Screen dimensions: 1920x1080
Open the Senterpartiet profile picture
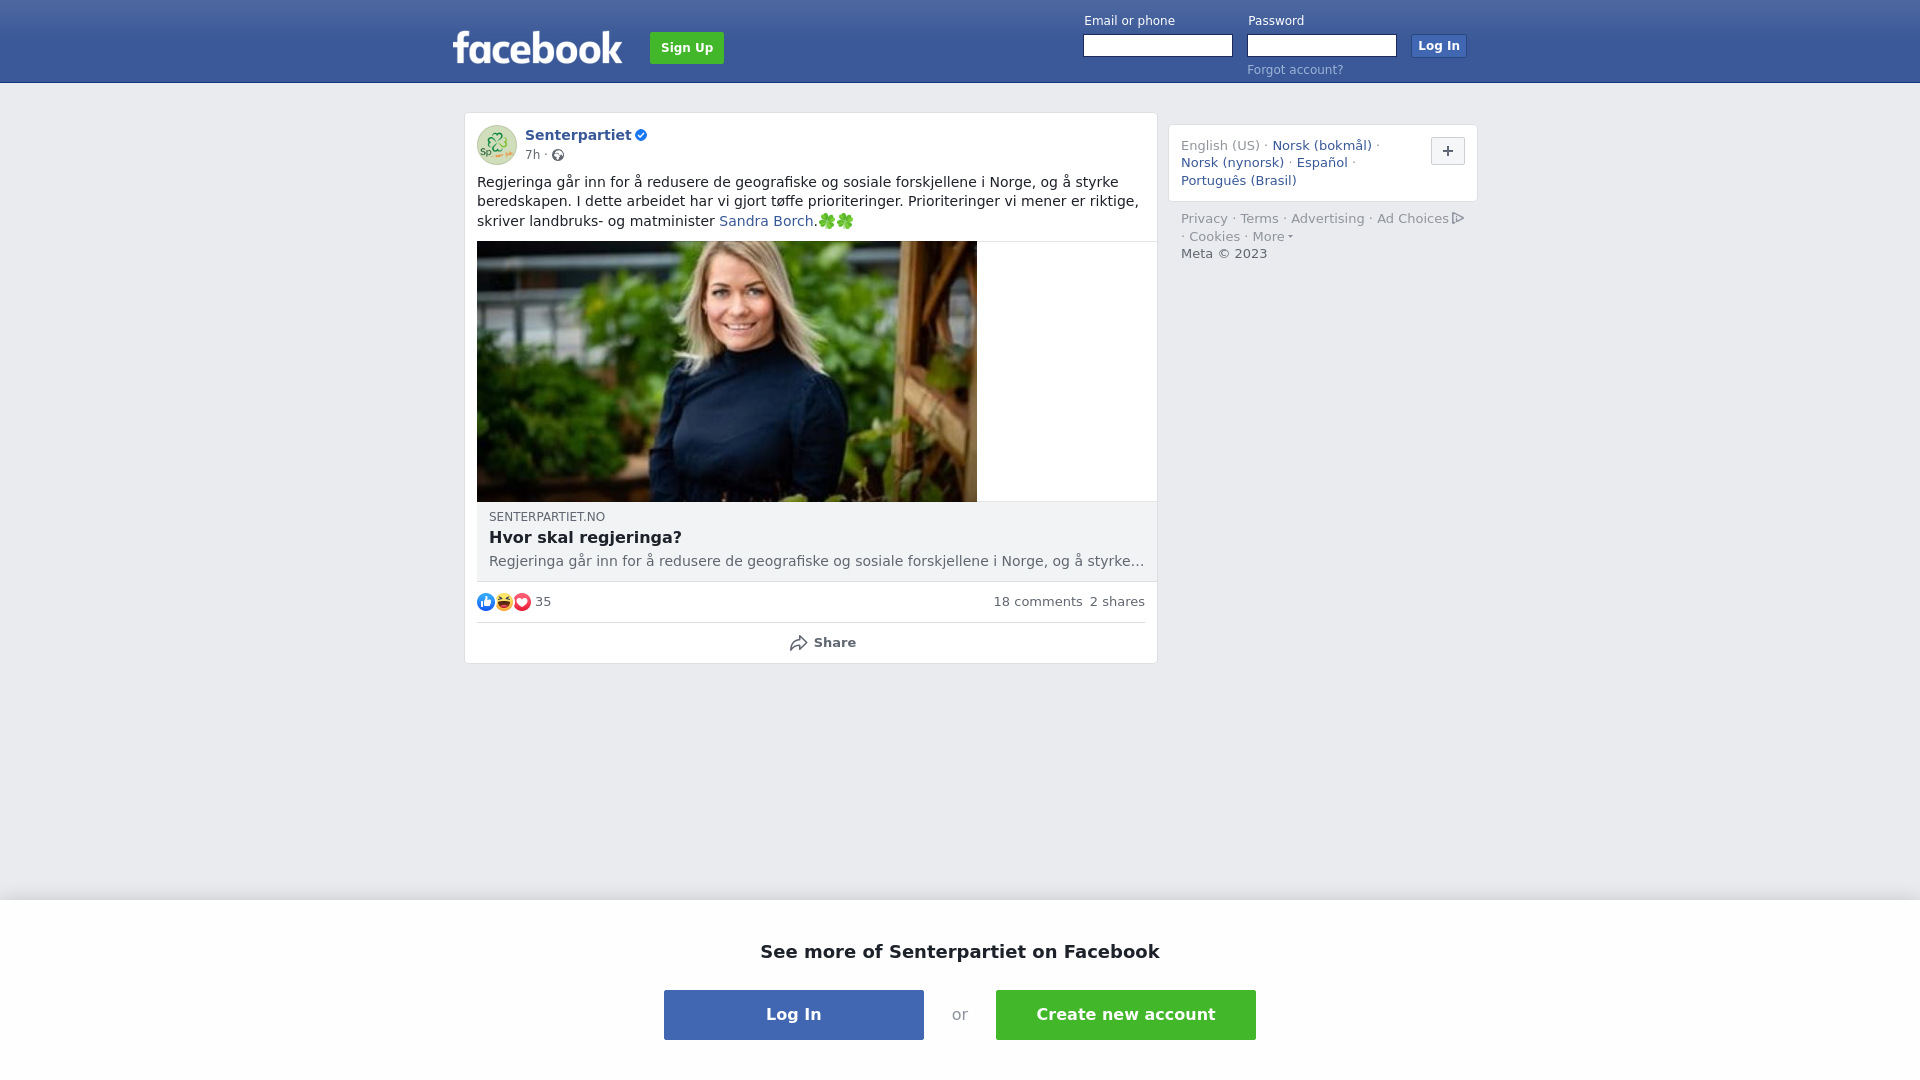pos(497,145)
